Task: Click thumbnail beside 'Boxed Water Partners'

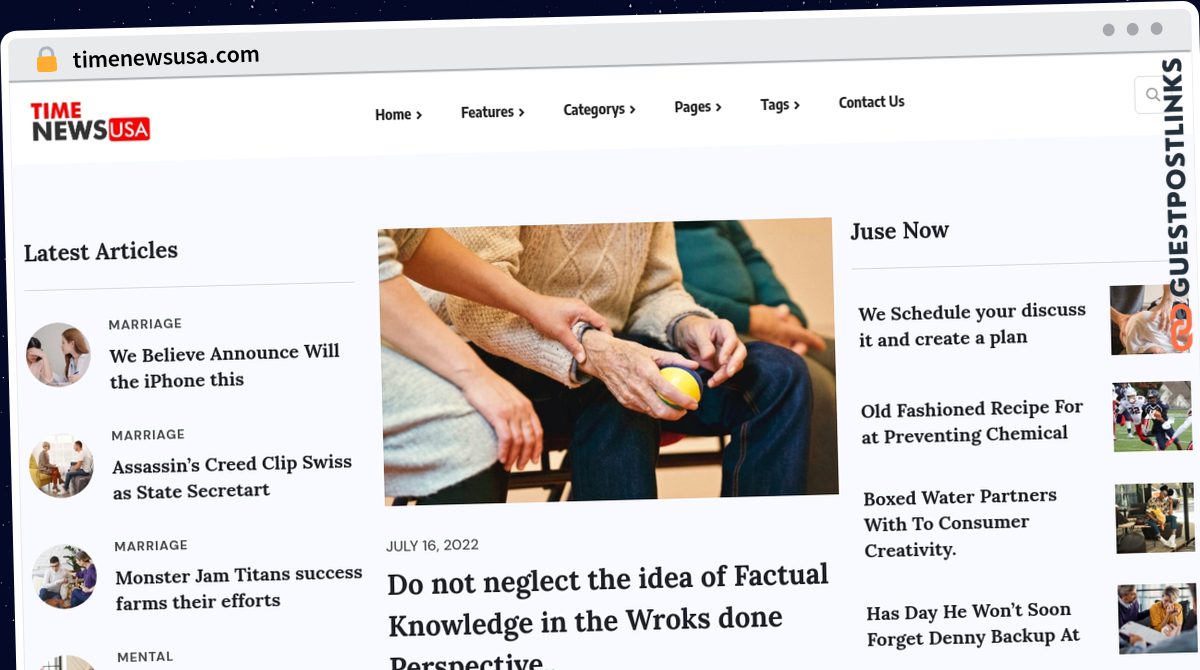Action: 1155,517
